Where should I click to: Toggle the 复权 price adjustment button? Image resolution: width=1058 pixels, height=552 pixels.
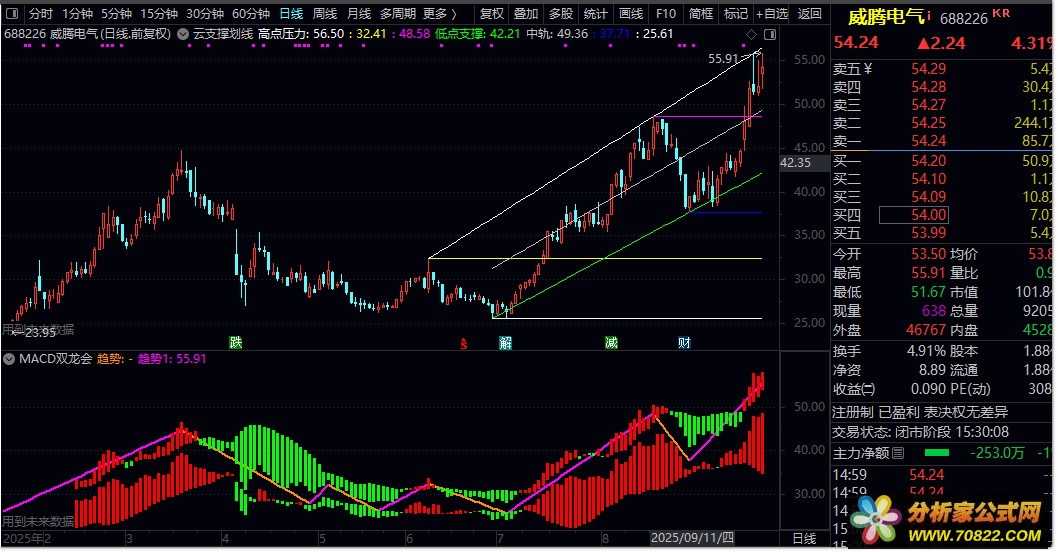(x=492, y=14)
